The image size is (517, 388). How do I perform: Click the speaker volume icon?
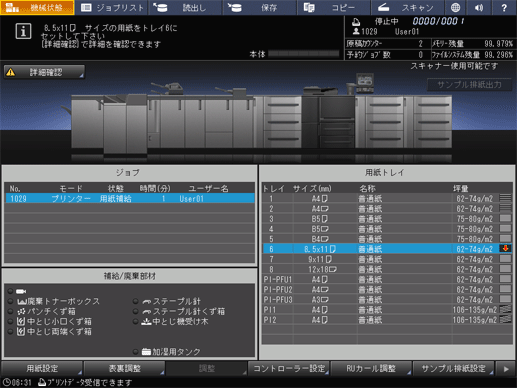coord(479,7)
